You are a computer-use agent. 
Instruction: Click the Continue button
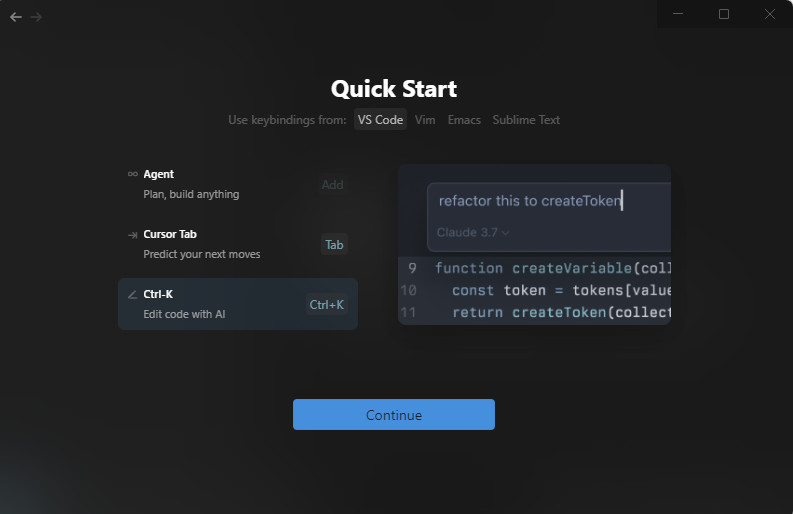tap(394, 415)
